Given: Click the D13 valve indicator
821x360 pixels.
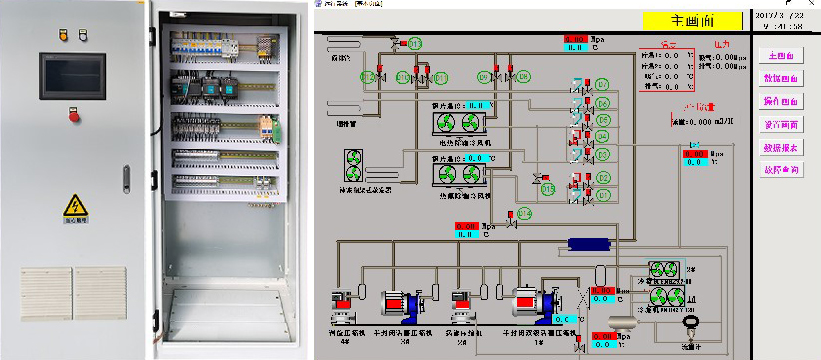Looking at the screenshot, I should pos(415,44).
